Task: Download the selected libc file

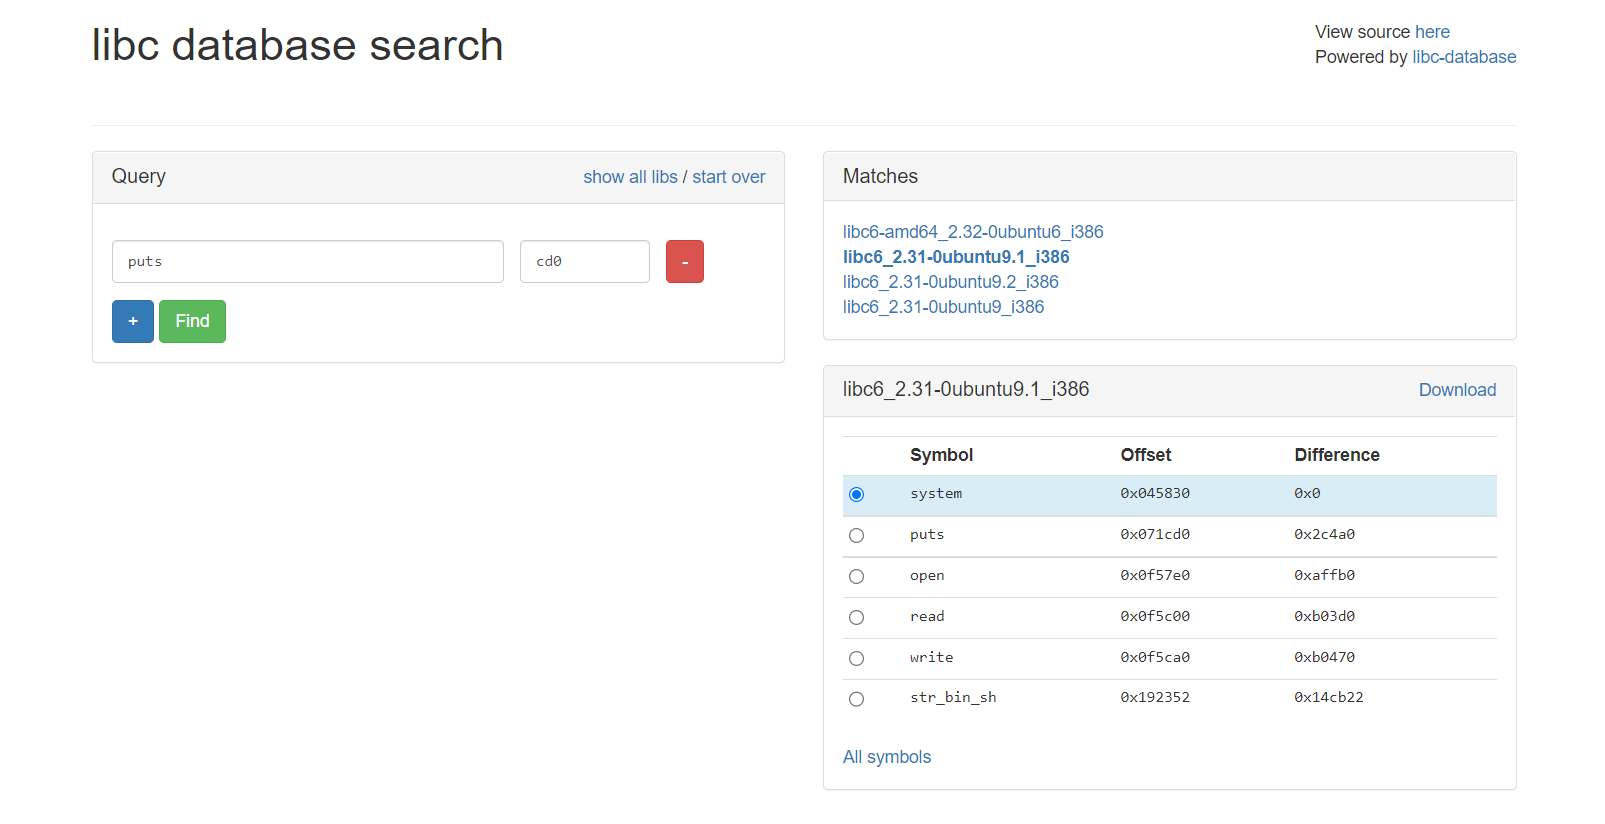Action: click(x=1456, y=390)
